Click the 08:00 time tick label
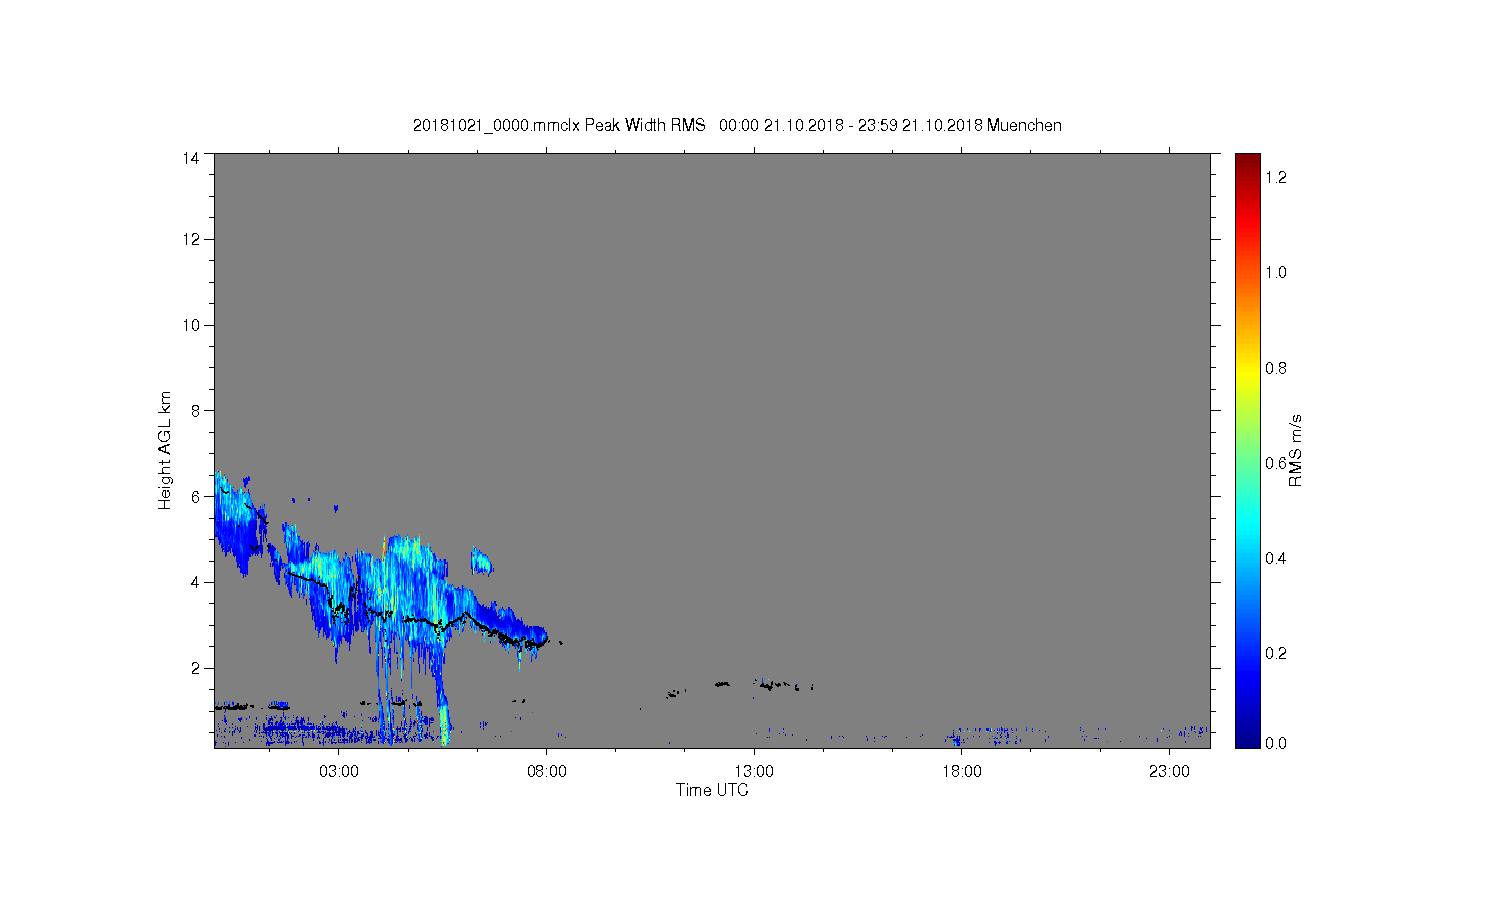1500x900 pixels. tap(547, 772)
